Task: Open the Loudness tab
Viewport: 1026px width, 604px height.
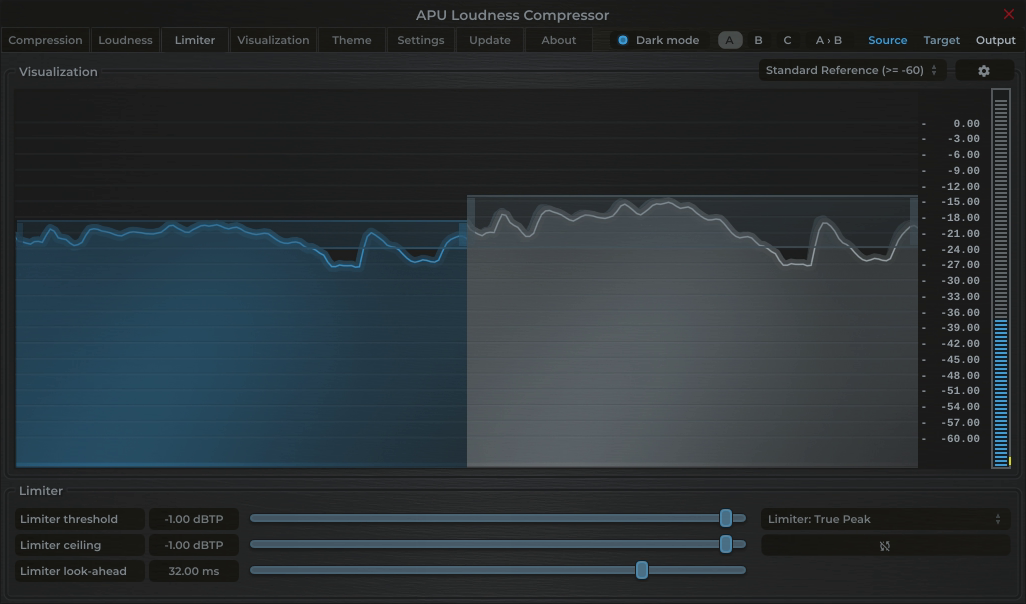Action: point(125,40)
